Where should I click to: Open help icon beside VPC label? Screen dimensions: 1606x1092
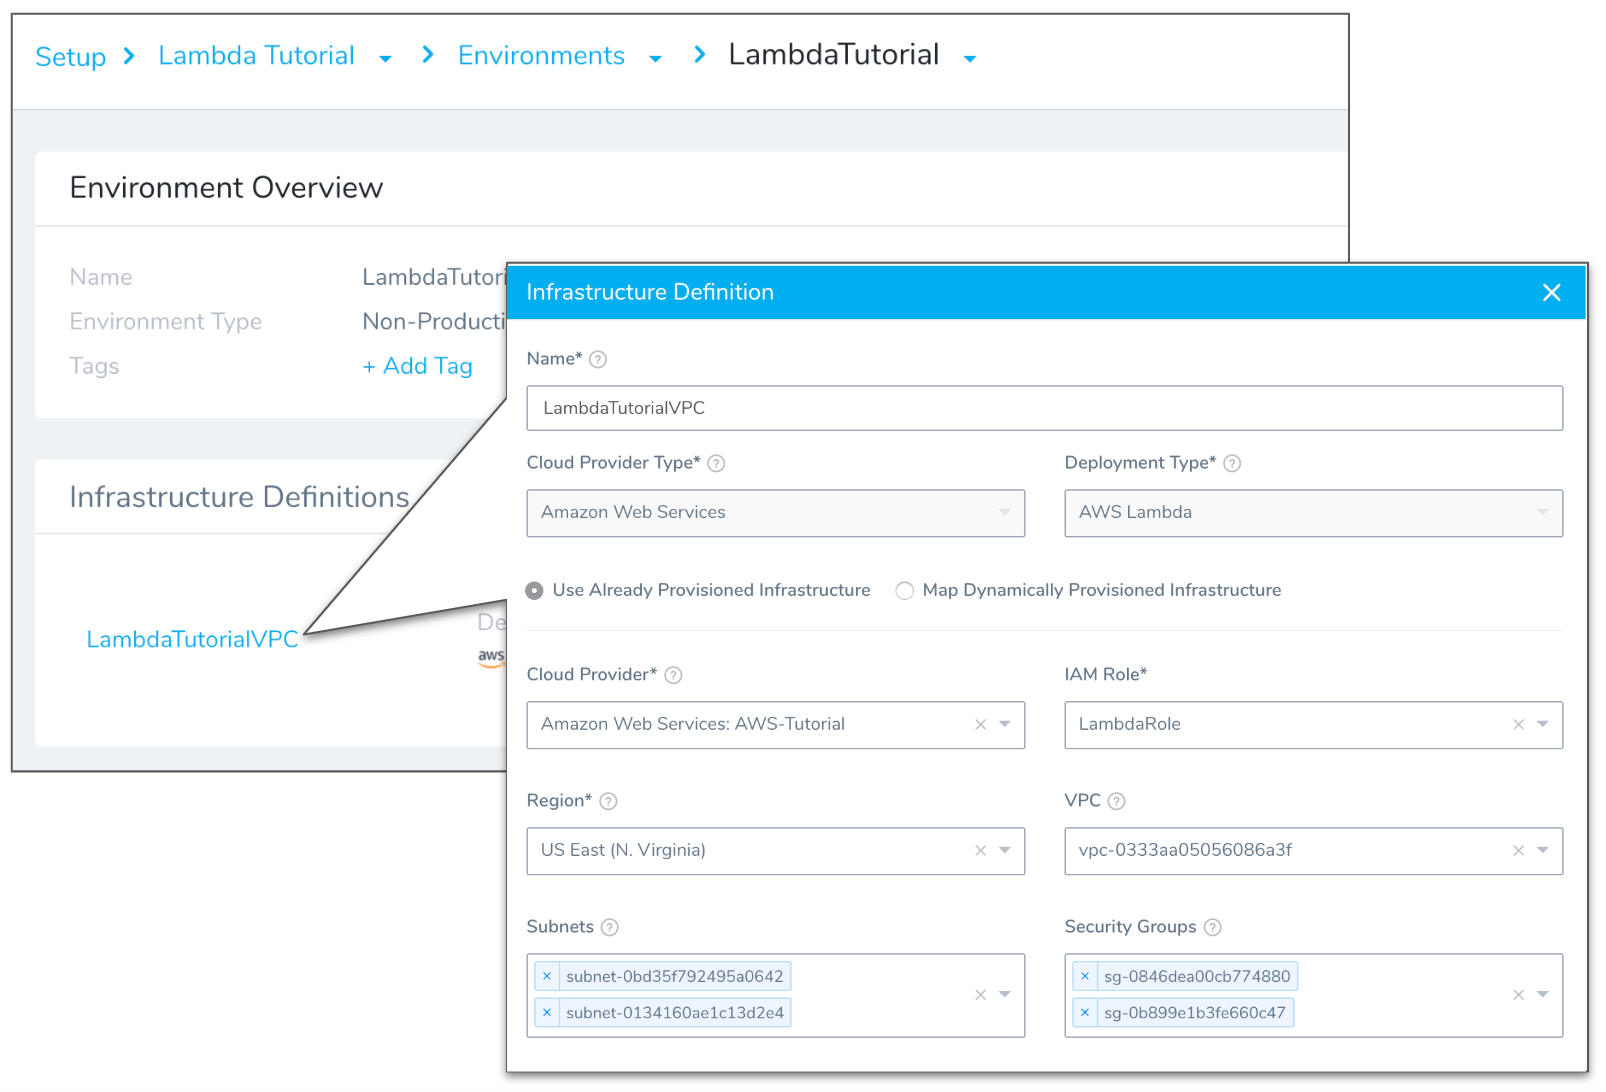click(x=1116, y=801)
